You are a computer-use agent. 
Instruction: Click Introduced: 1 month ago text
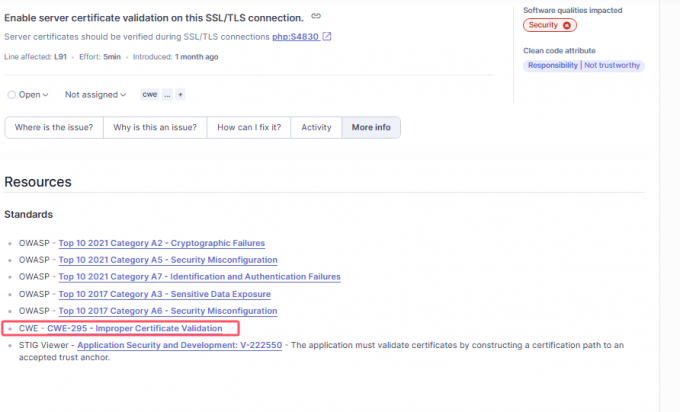tap(175, 57)
